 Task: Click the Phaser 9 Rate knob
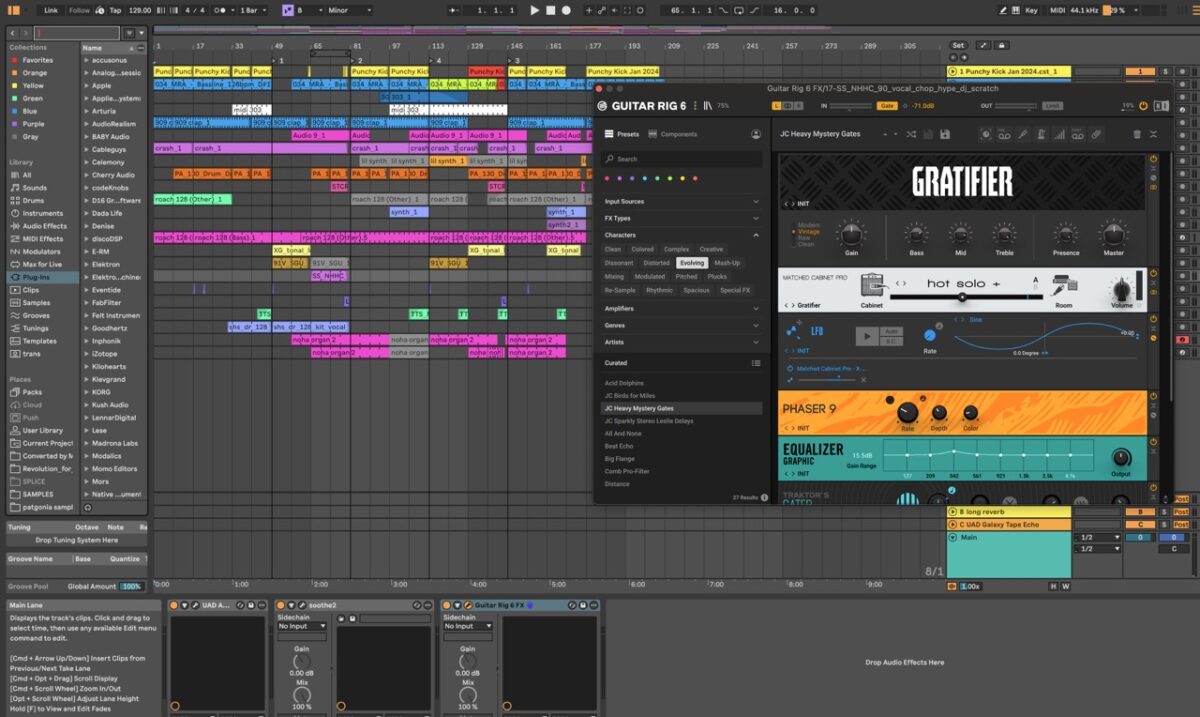pos(907,412)
